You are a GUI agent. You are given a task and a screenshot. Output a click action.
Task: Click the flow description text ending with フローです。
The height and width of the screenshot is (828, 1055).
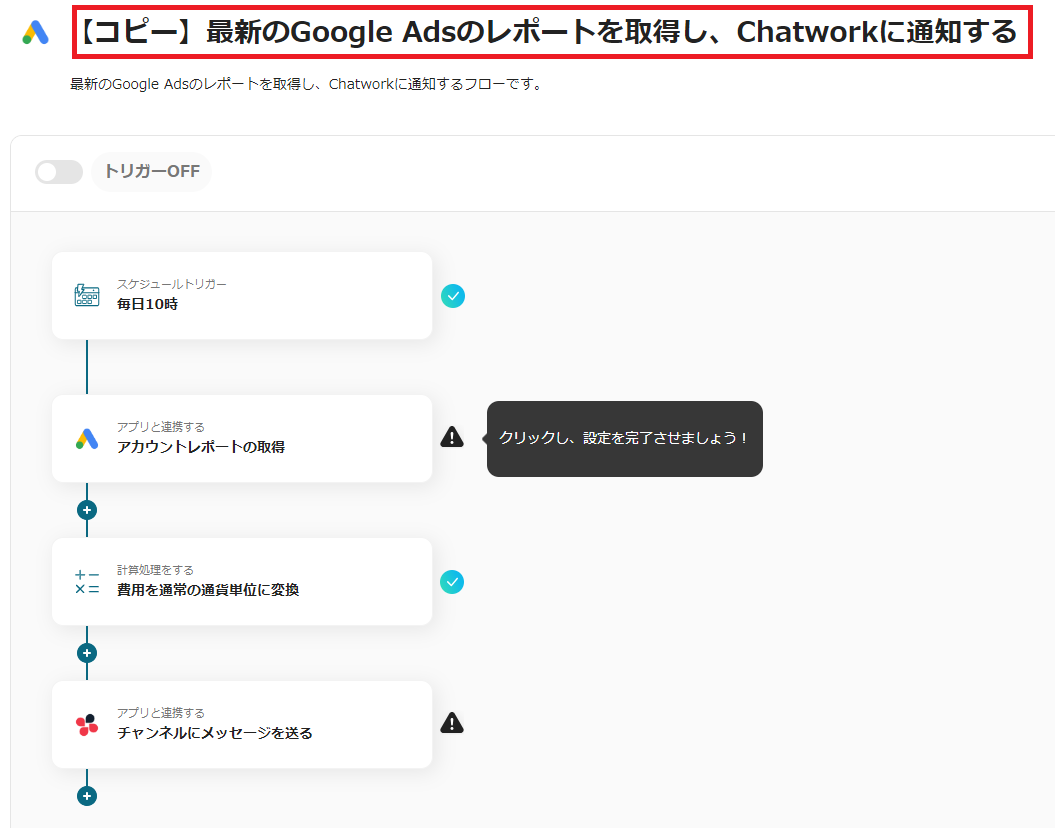point(308,84)
